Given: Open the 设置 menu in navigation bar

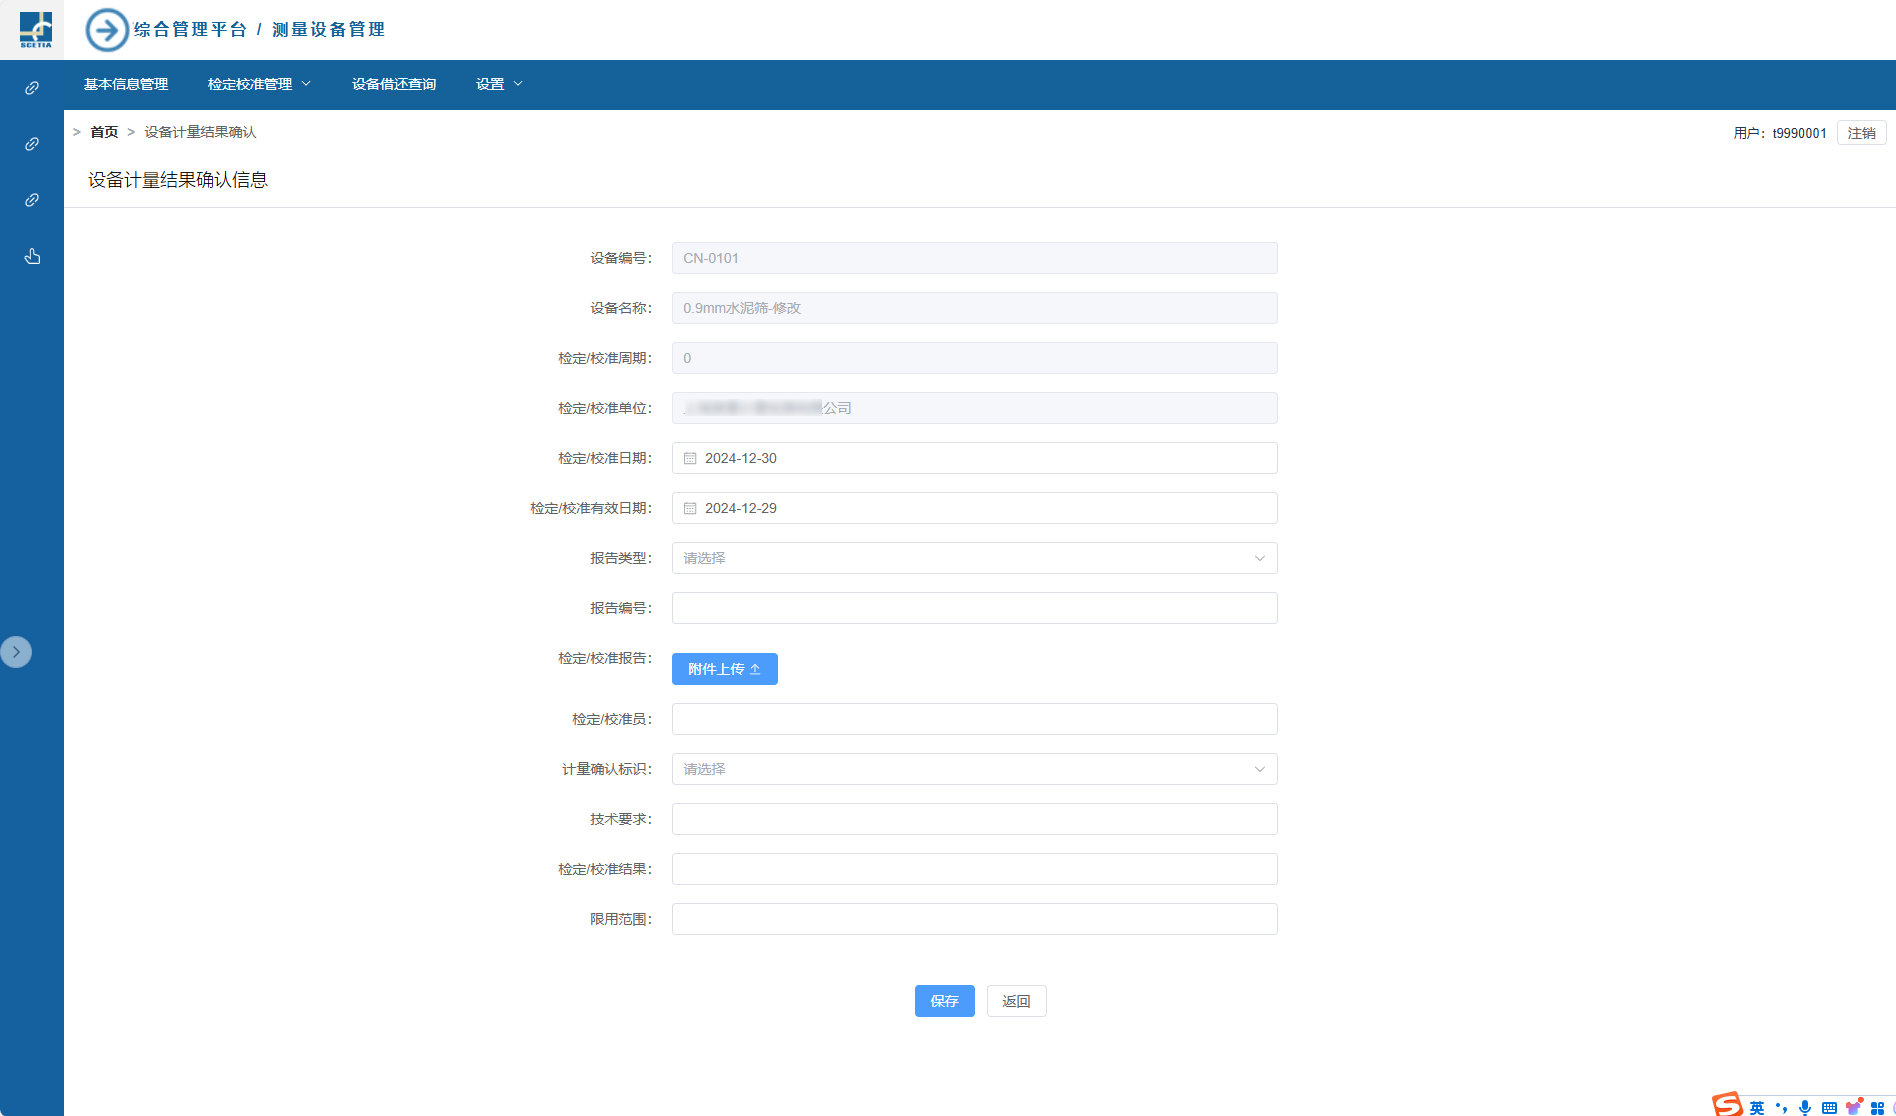Looking at the screenshot, I should (x=499, y=84).
